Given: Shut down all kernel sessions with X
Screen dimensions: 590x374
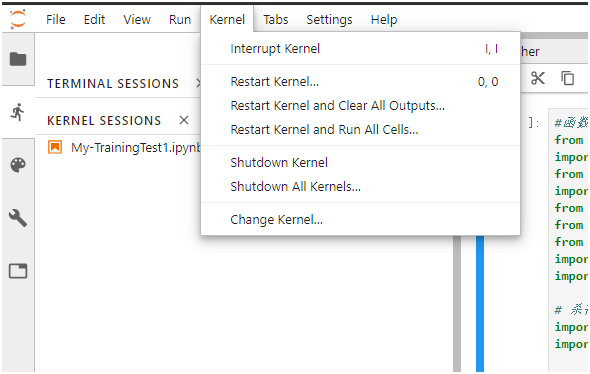Looking at the screenshot, I should pyautogui.click(x=184, y=120).
